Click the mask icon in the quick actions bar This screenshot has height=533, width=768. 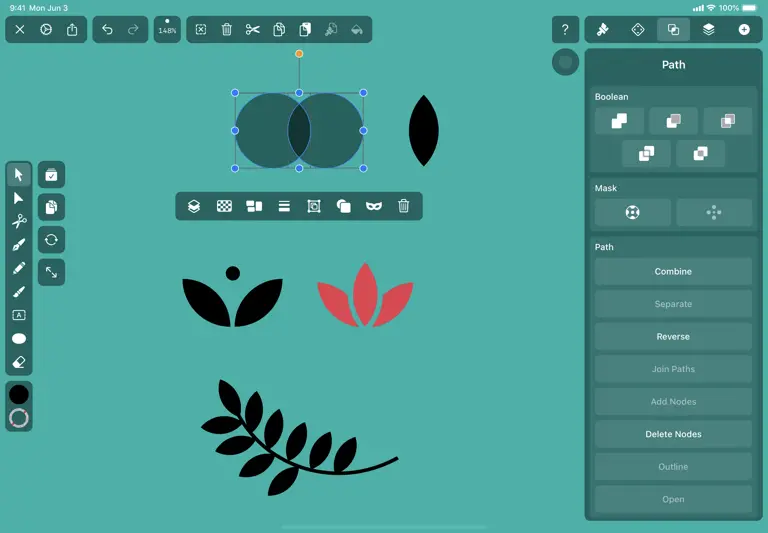pyautogui.click(x=374, y=206)
